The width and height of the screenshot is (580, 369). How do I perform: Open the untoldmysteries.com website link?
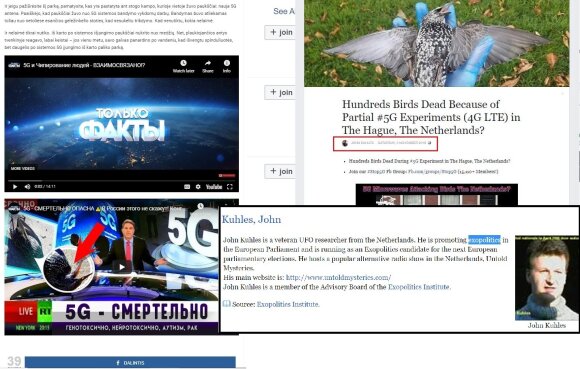coord(338,277)
